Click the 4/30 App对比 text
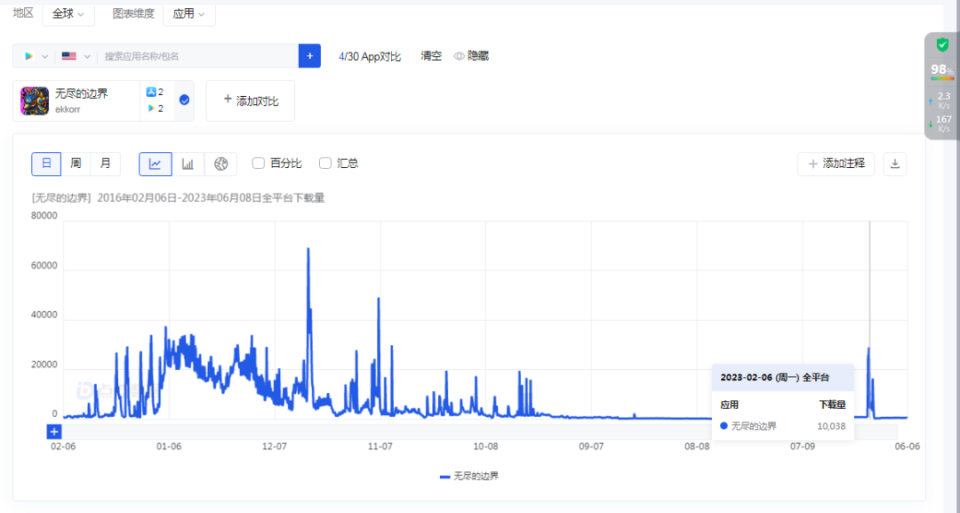Screen dimensions: 960x513 click(370, 56)
